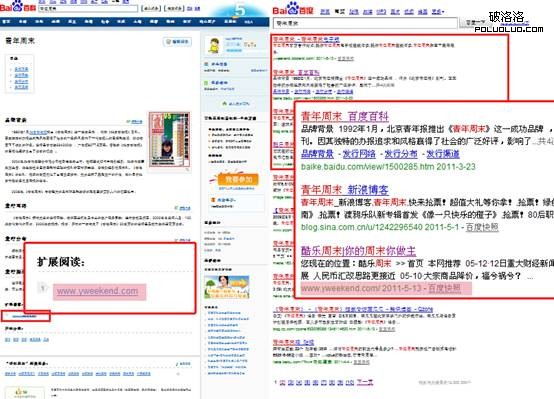This screenshot has width=554, height=399.
Task: Click the Baike search input field
Action: pos(88,8)
